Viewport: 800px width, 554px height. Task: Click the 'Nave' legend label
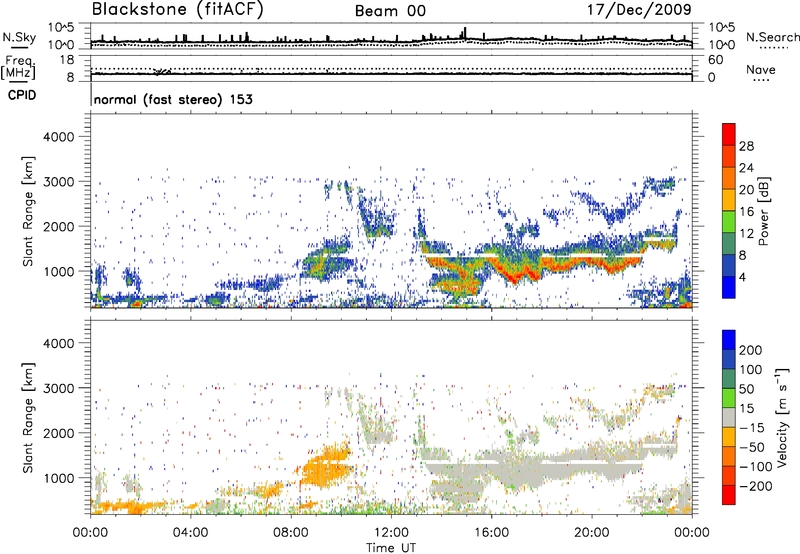point(761,70)
